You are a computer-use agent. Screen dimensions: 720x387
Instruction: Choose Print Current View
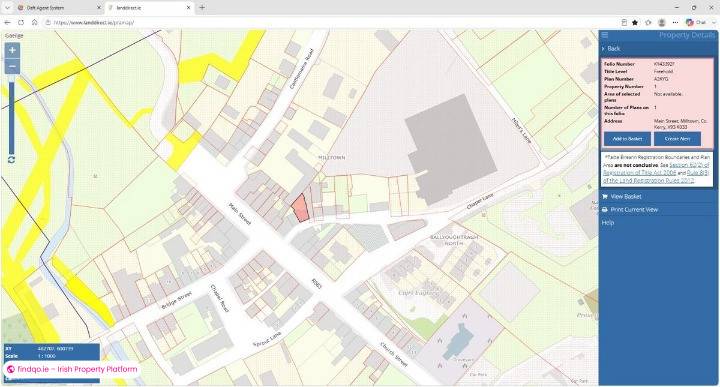coord(634,210)
